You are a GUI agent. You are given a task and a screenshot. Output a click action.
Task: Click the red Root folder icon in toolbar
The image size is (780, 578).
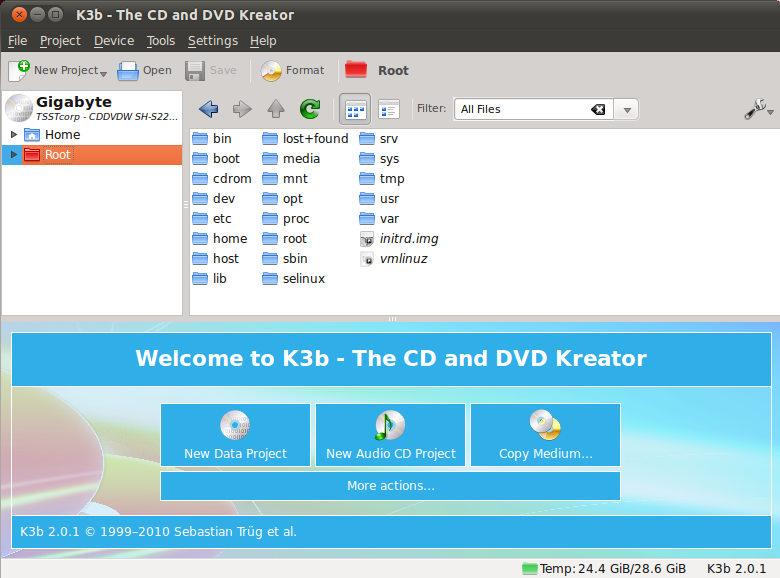click(x=356, y=70)
